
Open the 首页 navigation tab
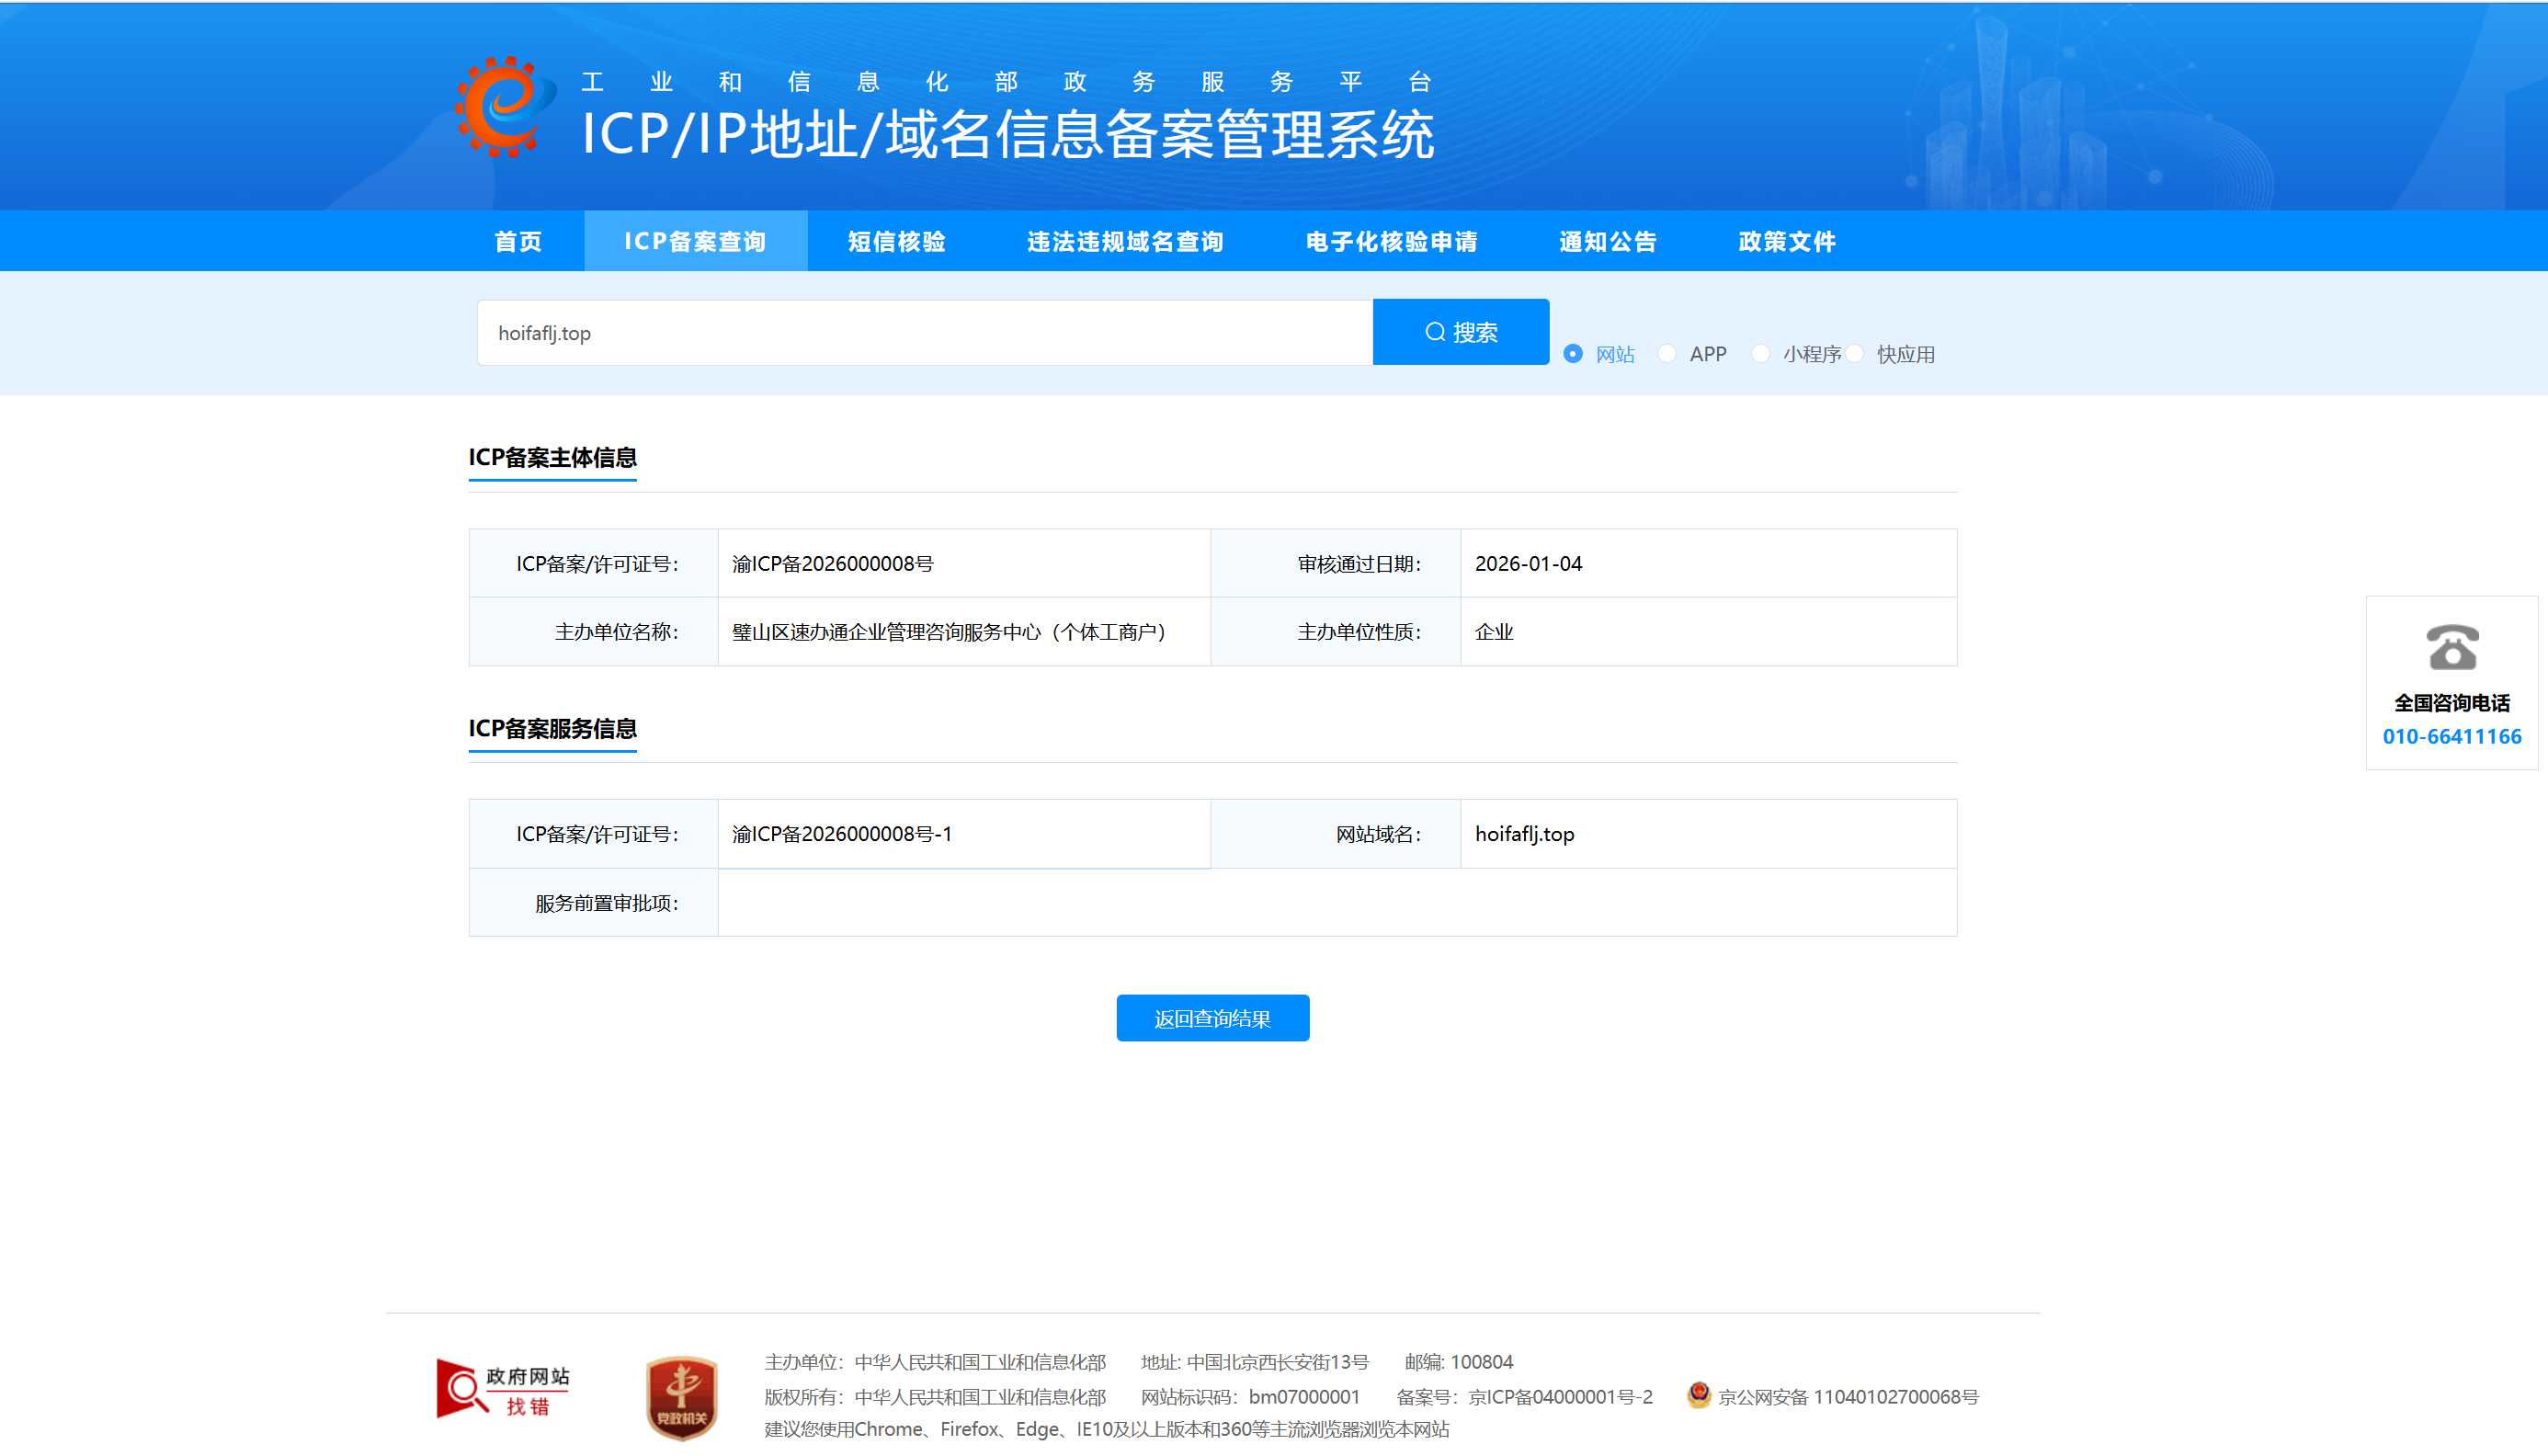point(518,241)
